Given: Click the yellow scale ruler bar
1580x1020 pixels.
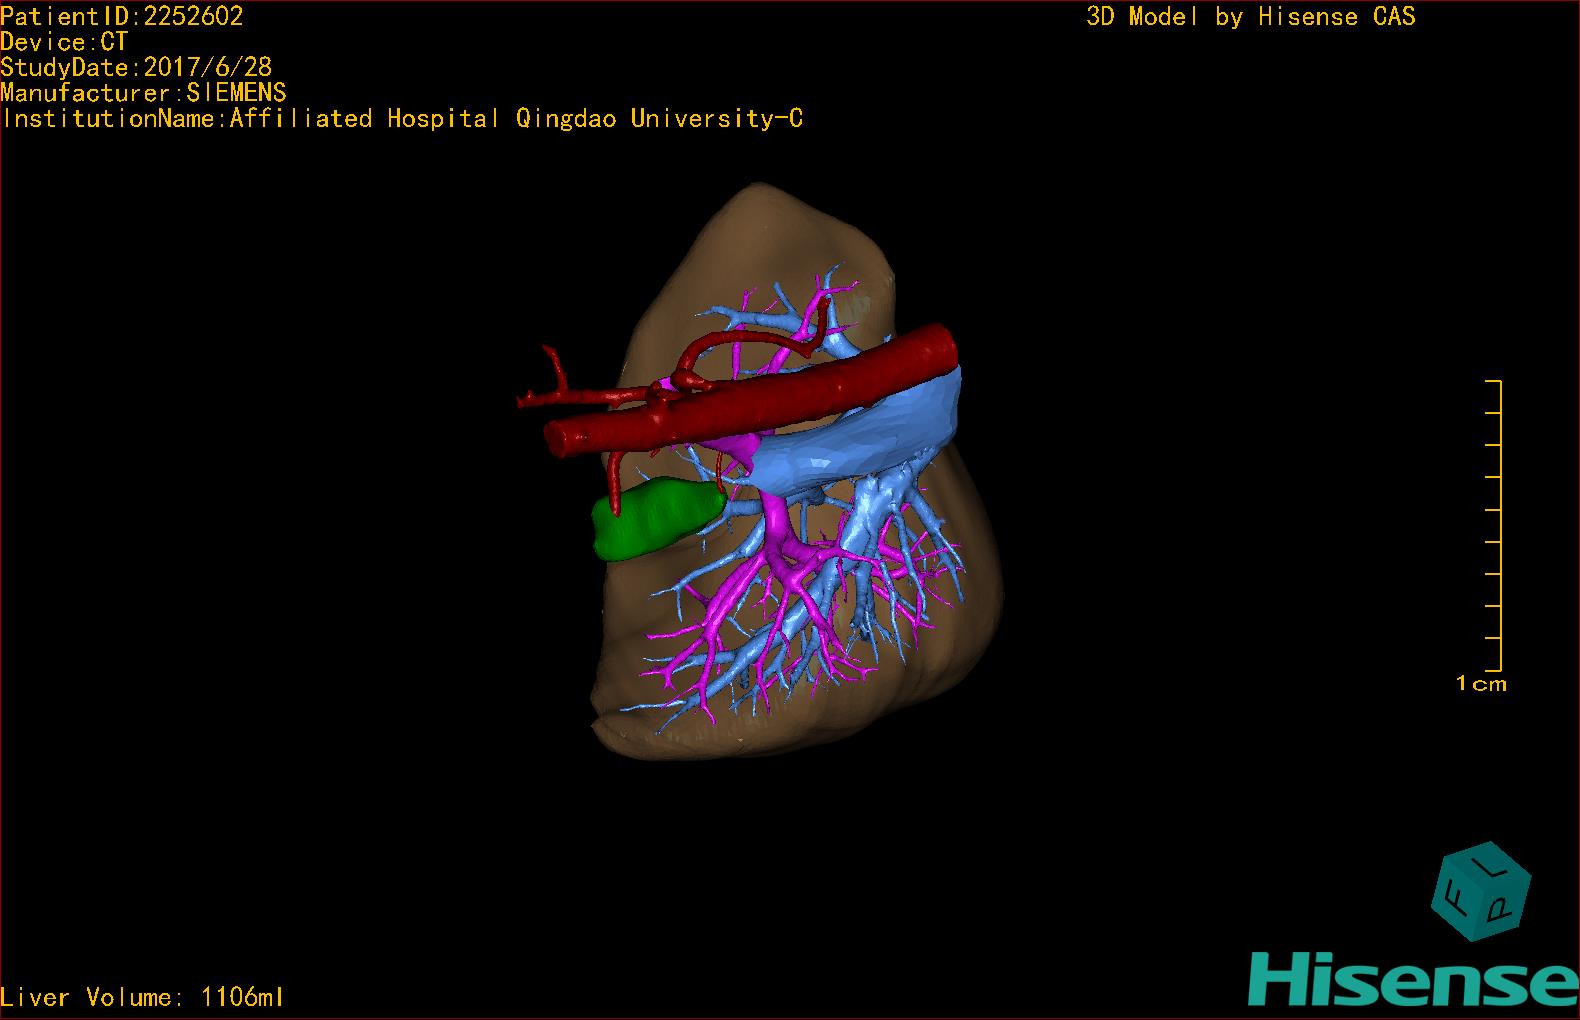Looking at the screenshot, I should [1494, 526].
